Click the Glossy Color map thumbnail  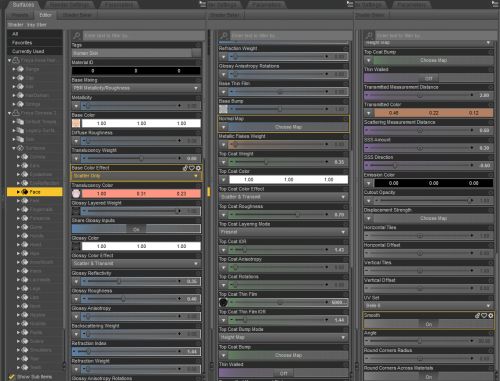tap(76, 246)
